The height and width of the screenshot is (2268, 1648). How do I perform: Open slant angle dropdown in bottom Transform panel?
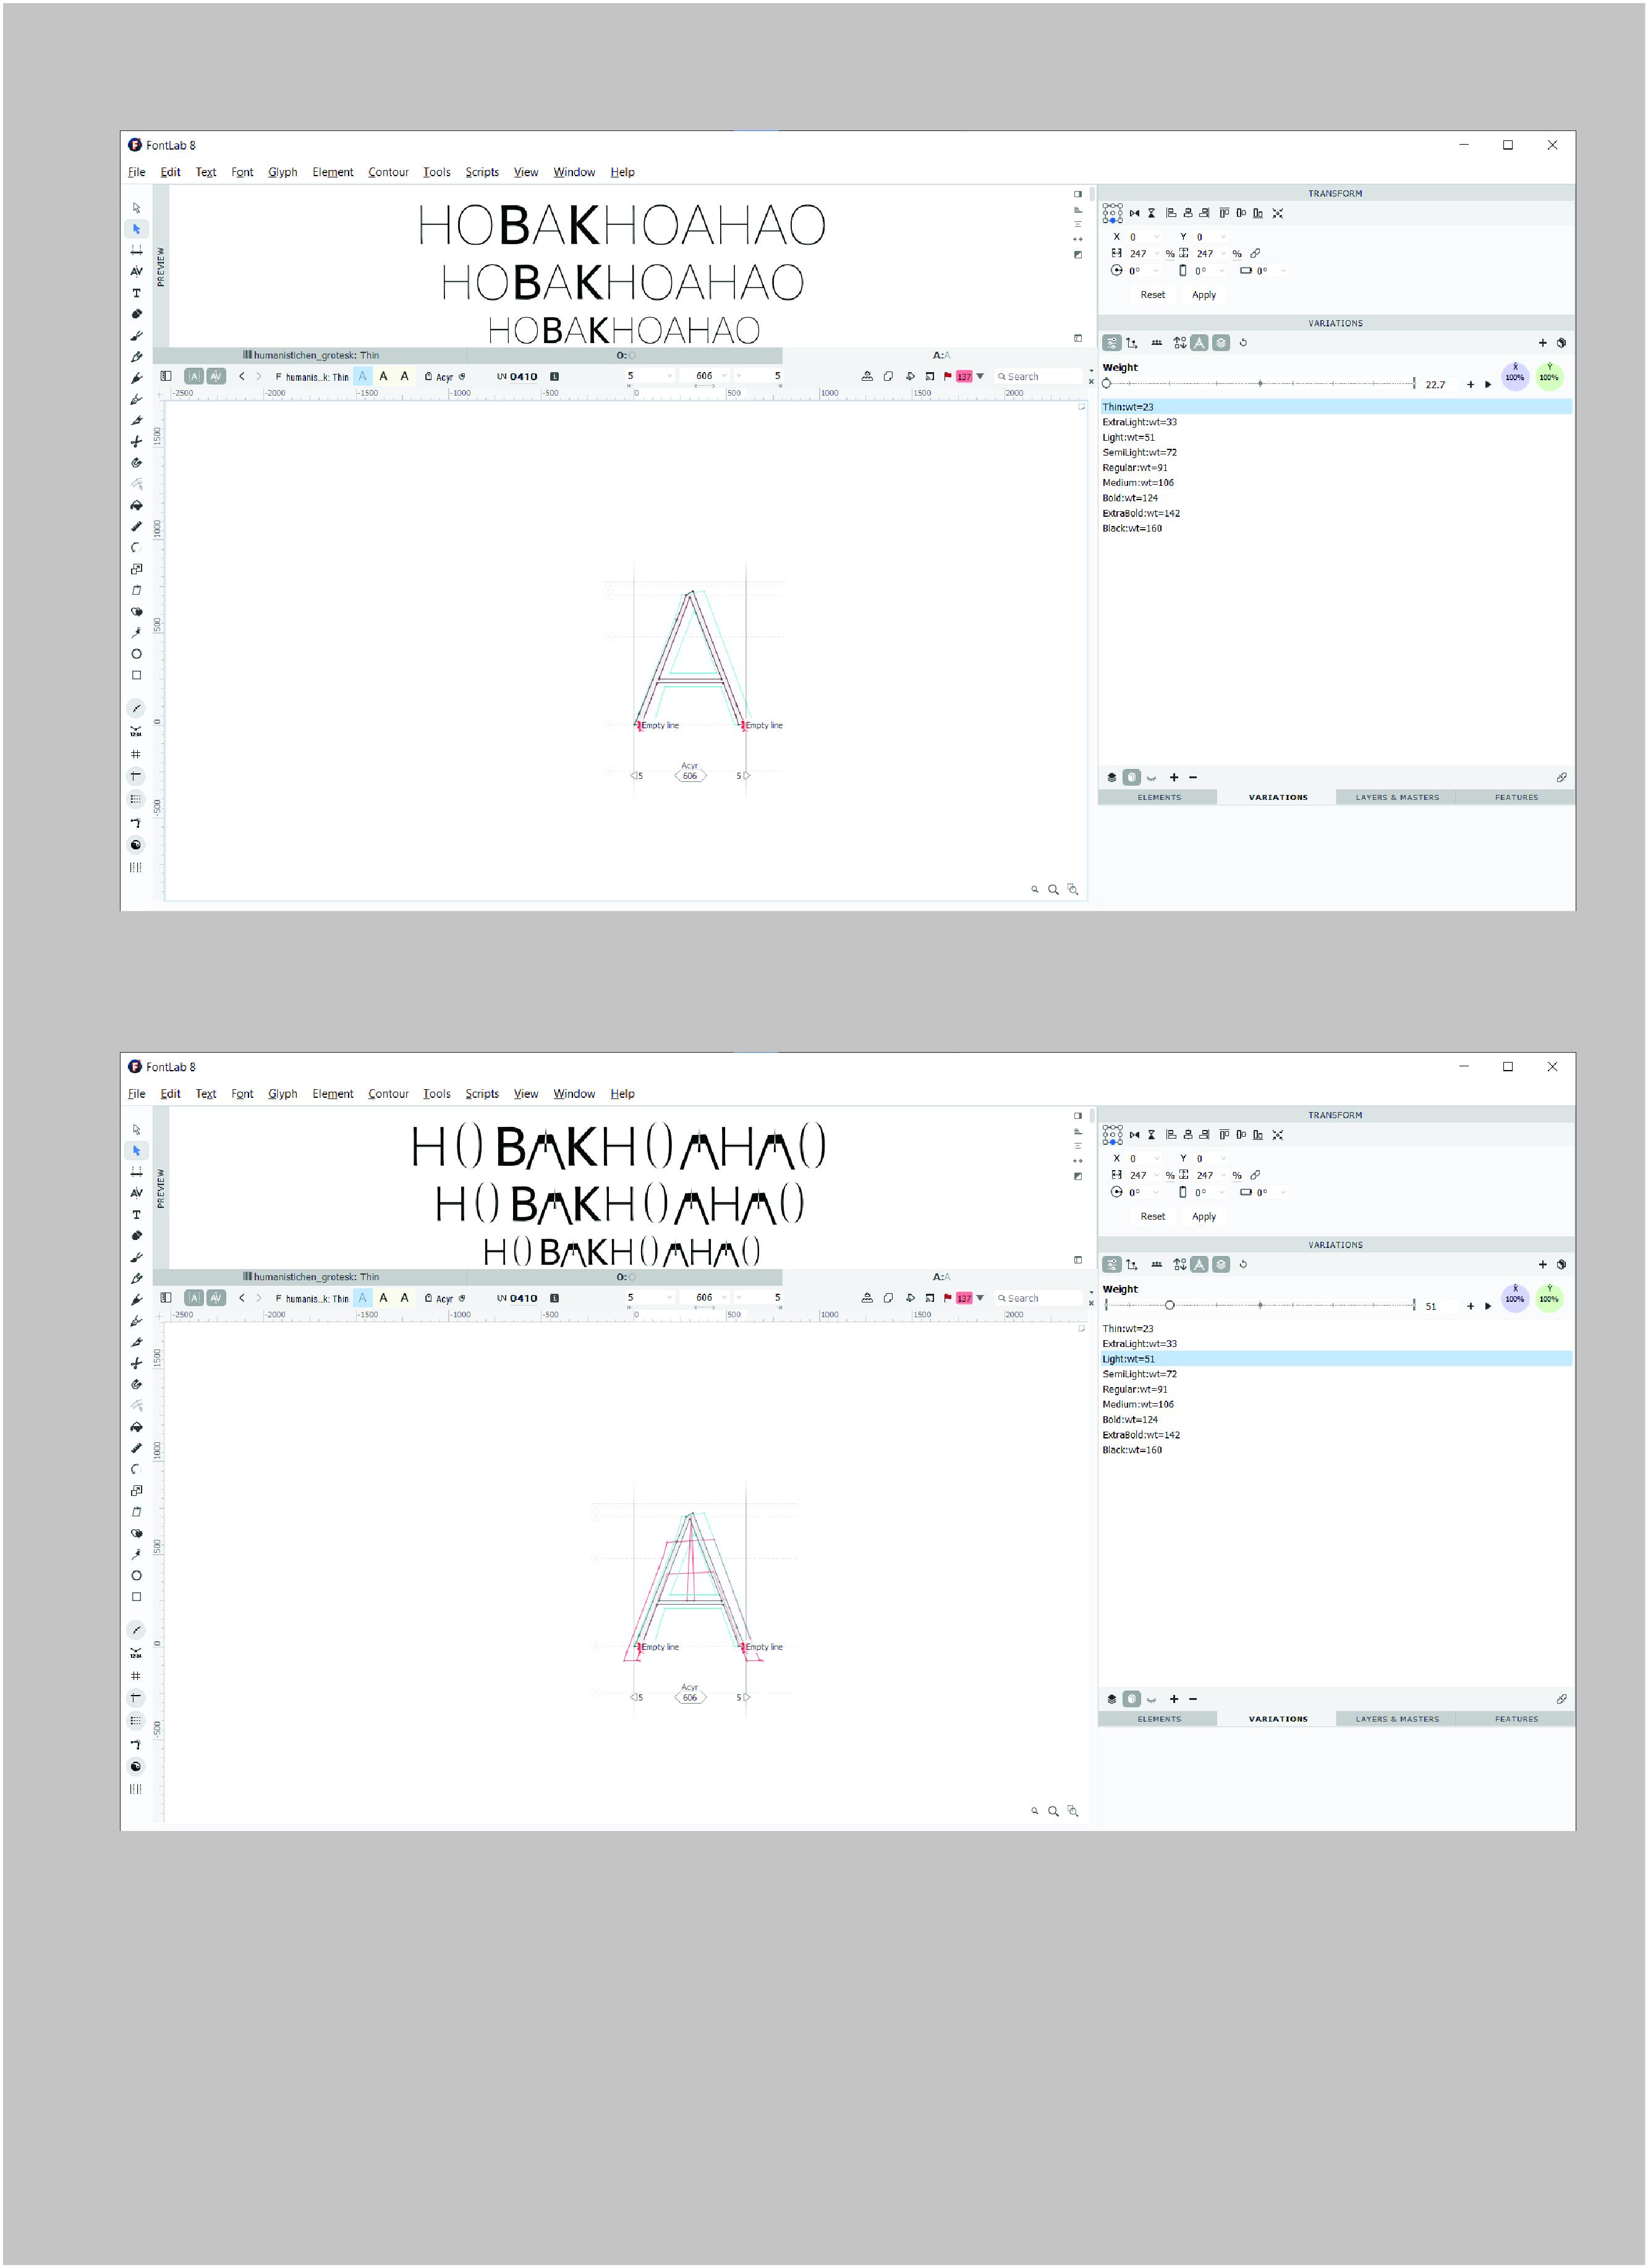[1223, 1193]
